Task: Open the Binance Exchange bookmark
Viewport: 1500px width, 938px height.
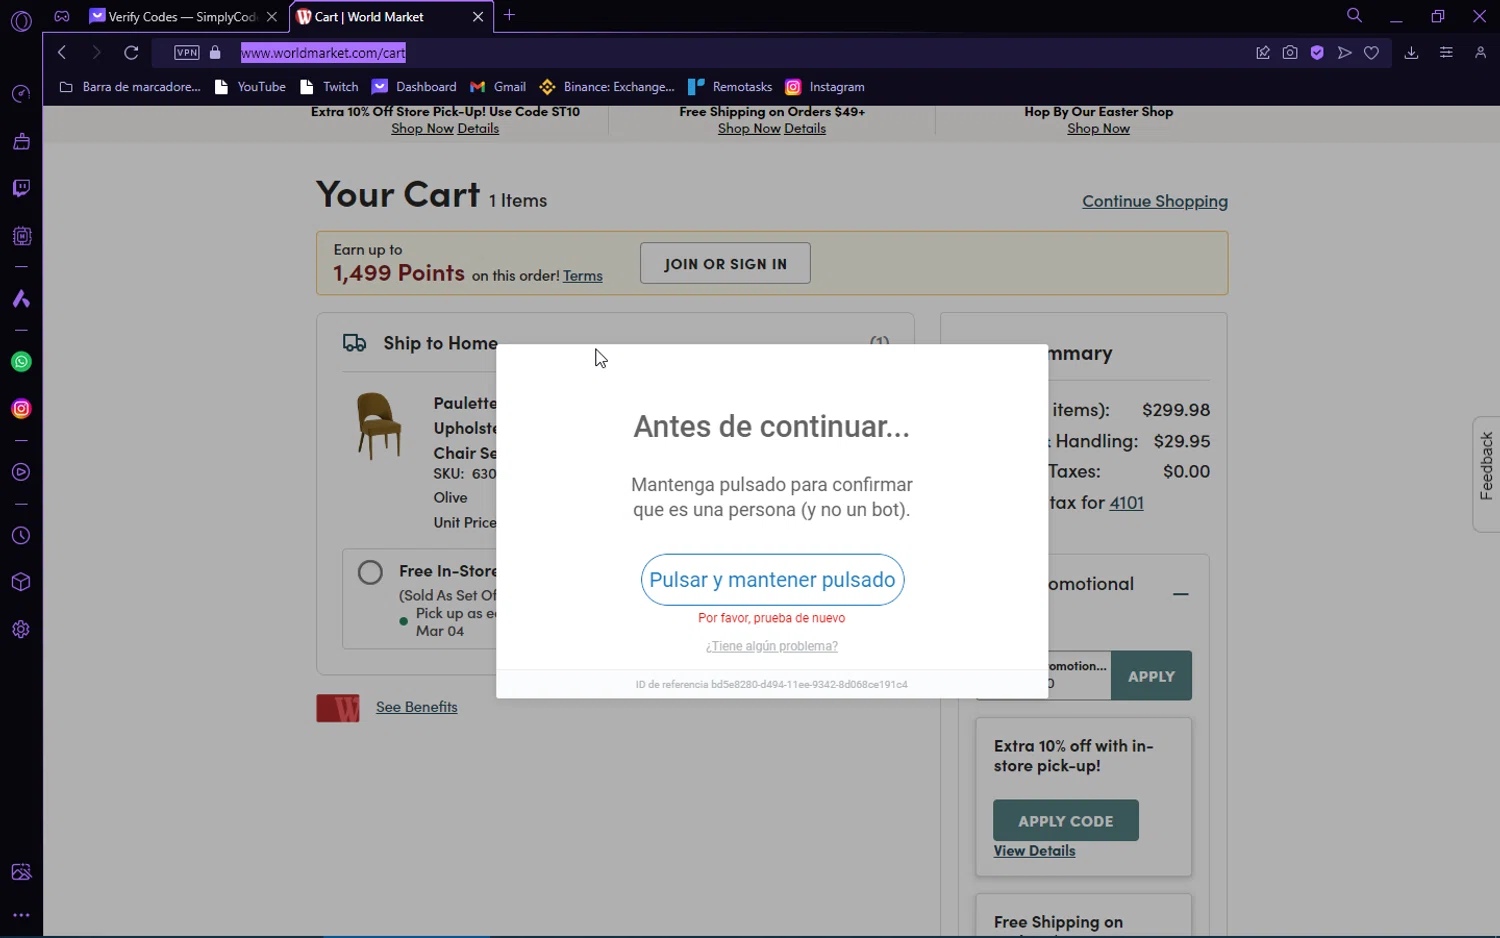Action: (x=607, y=87)
